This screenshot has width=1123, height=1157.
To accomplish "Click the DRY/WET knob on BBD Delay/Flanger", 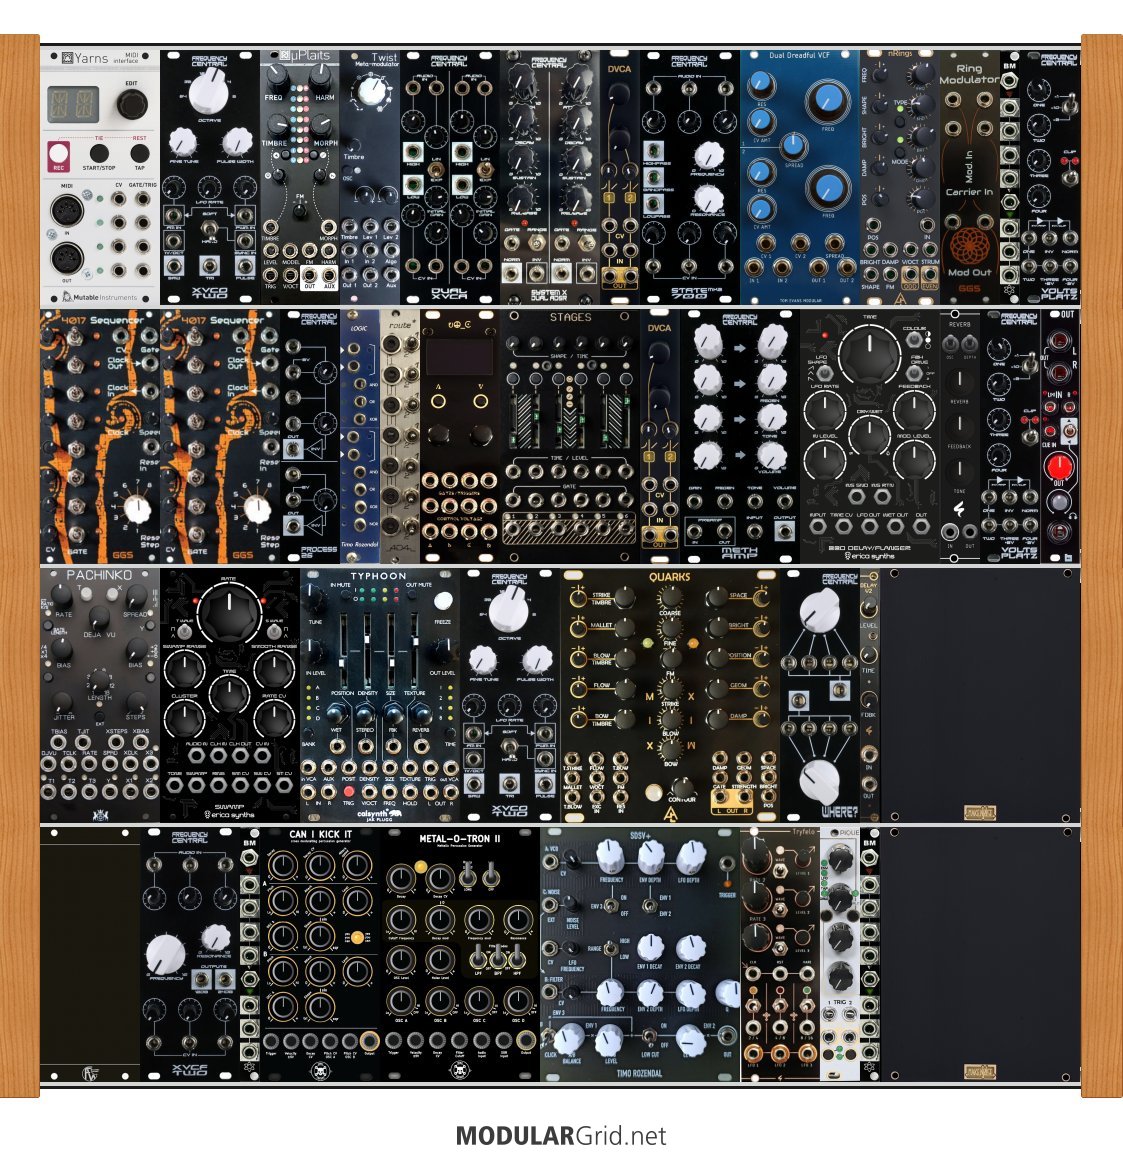I will coord(870,435).
